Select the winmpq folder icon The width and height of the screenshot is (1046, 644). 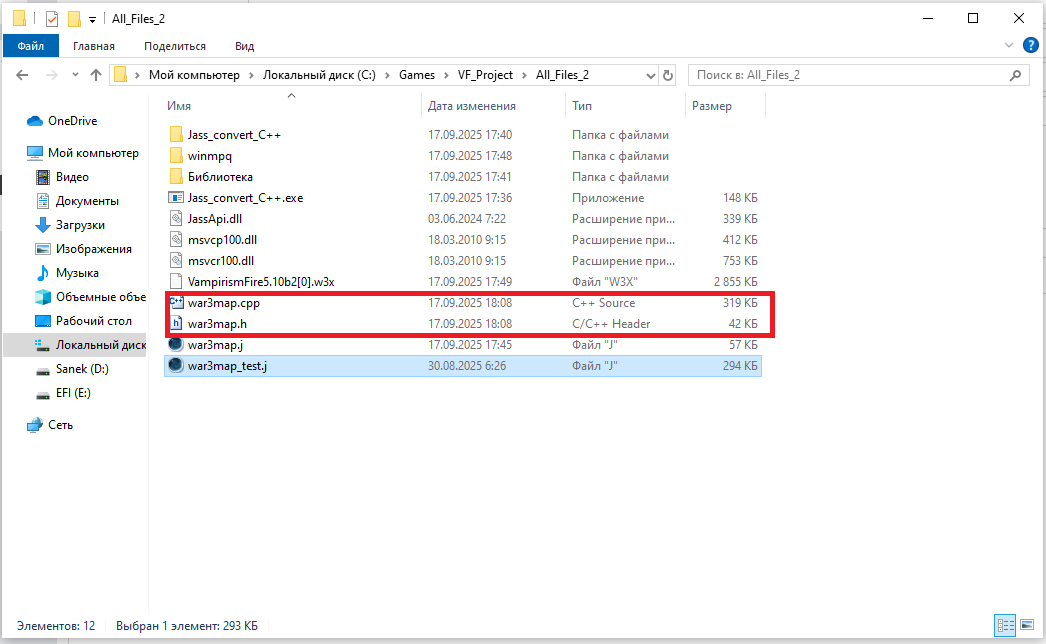[x=175, y=155]
